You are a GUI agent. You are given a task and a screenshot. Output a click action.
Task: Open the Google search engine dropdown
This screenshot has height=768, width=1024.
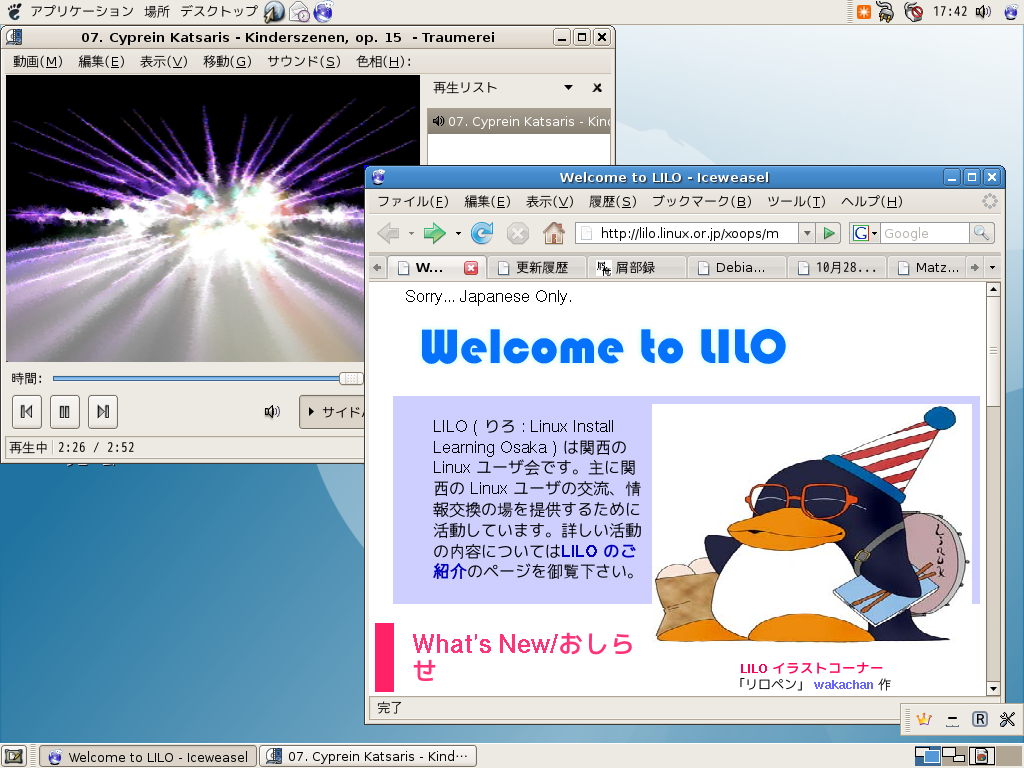[x=865, y=233]
